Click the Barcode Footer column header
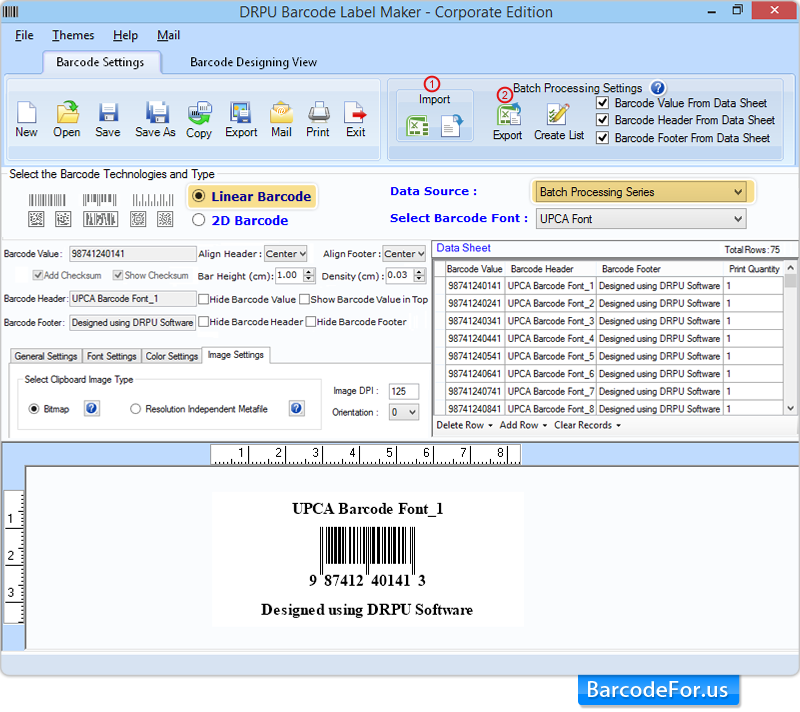 (660, 269)
